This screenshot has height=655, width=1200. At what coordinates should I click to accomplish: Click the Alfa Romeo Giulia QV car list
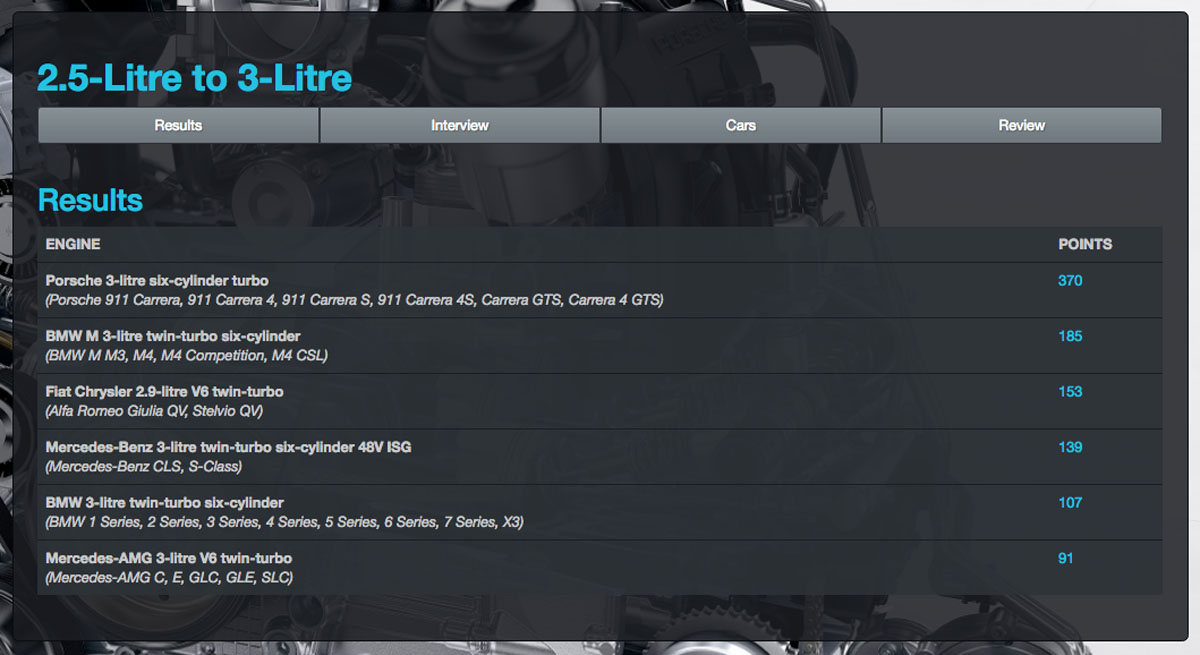(155, 411)
